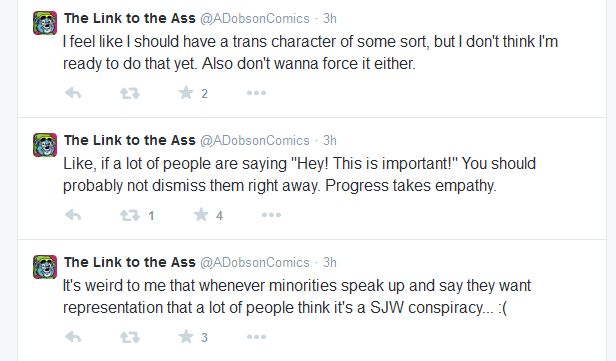Retweet the trans character tweet
The height and width of the screenshot is (361, 616).
pyautogui.click(x=130, y=93)
